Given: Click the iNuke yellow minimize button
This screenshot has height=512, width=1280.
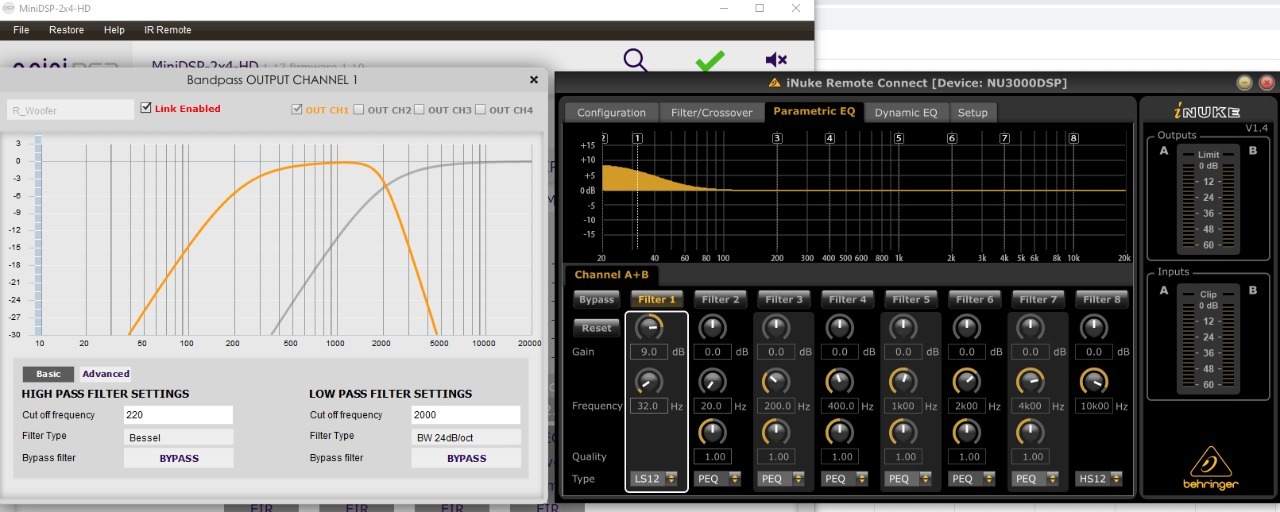Looking at the screenshot, I should [x=1244, y=83].
